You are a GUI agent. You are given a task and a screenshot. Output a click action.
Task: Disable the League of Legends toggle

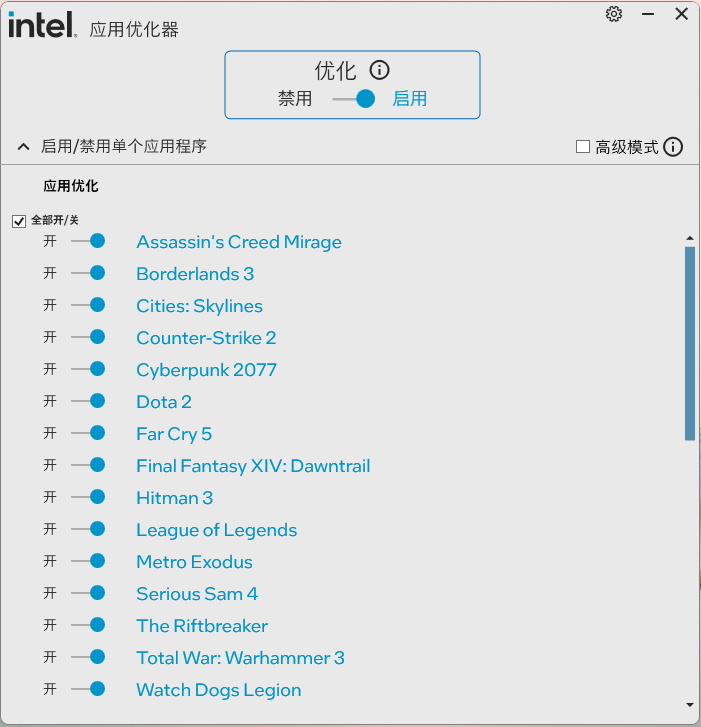click(88, 529)
